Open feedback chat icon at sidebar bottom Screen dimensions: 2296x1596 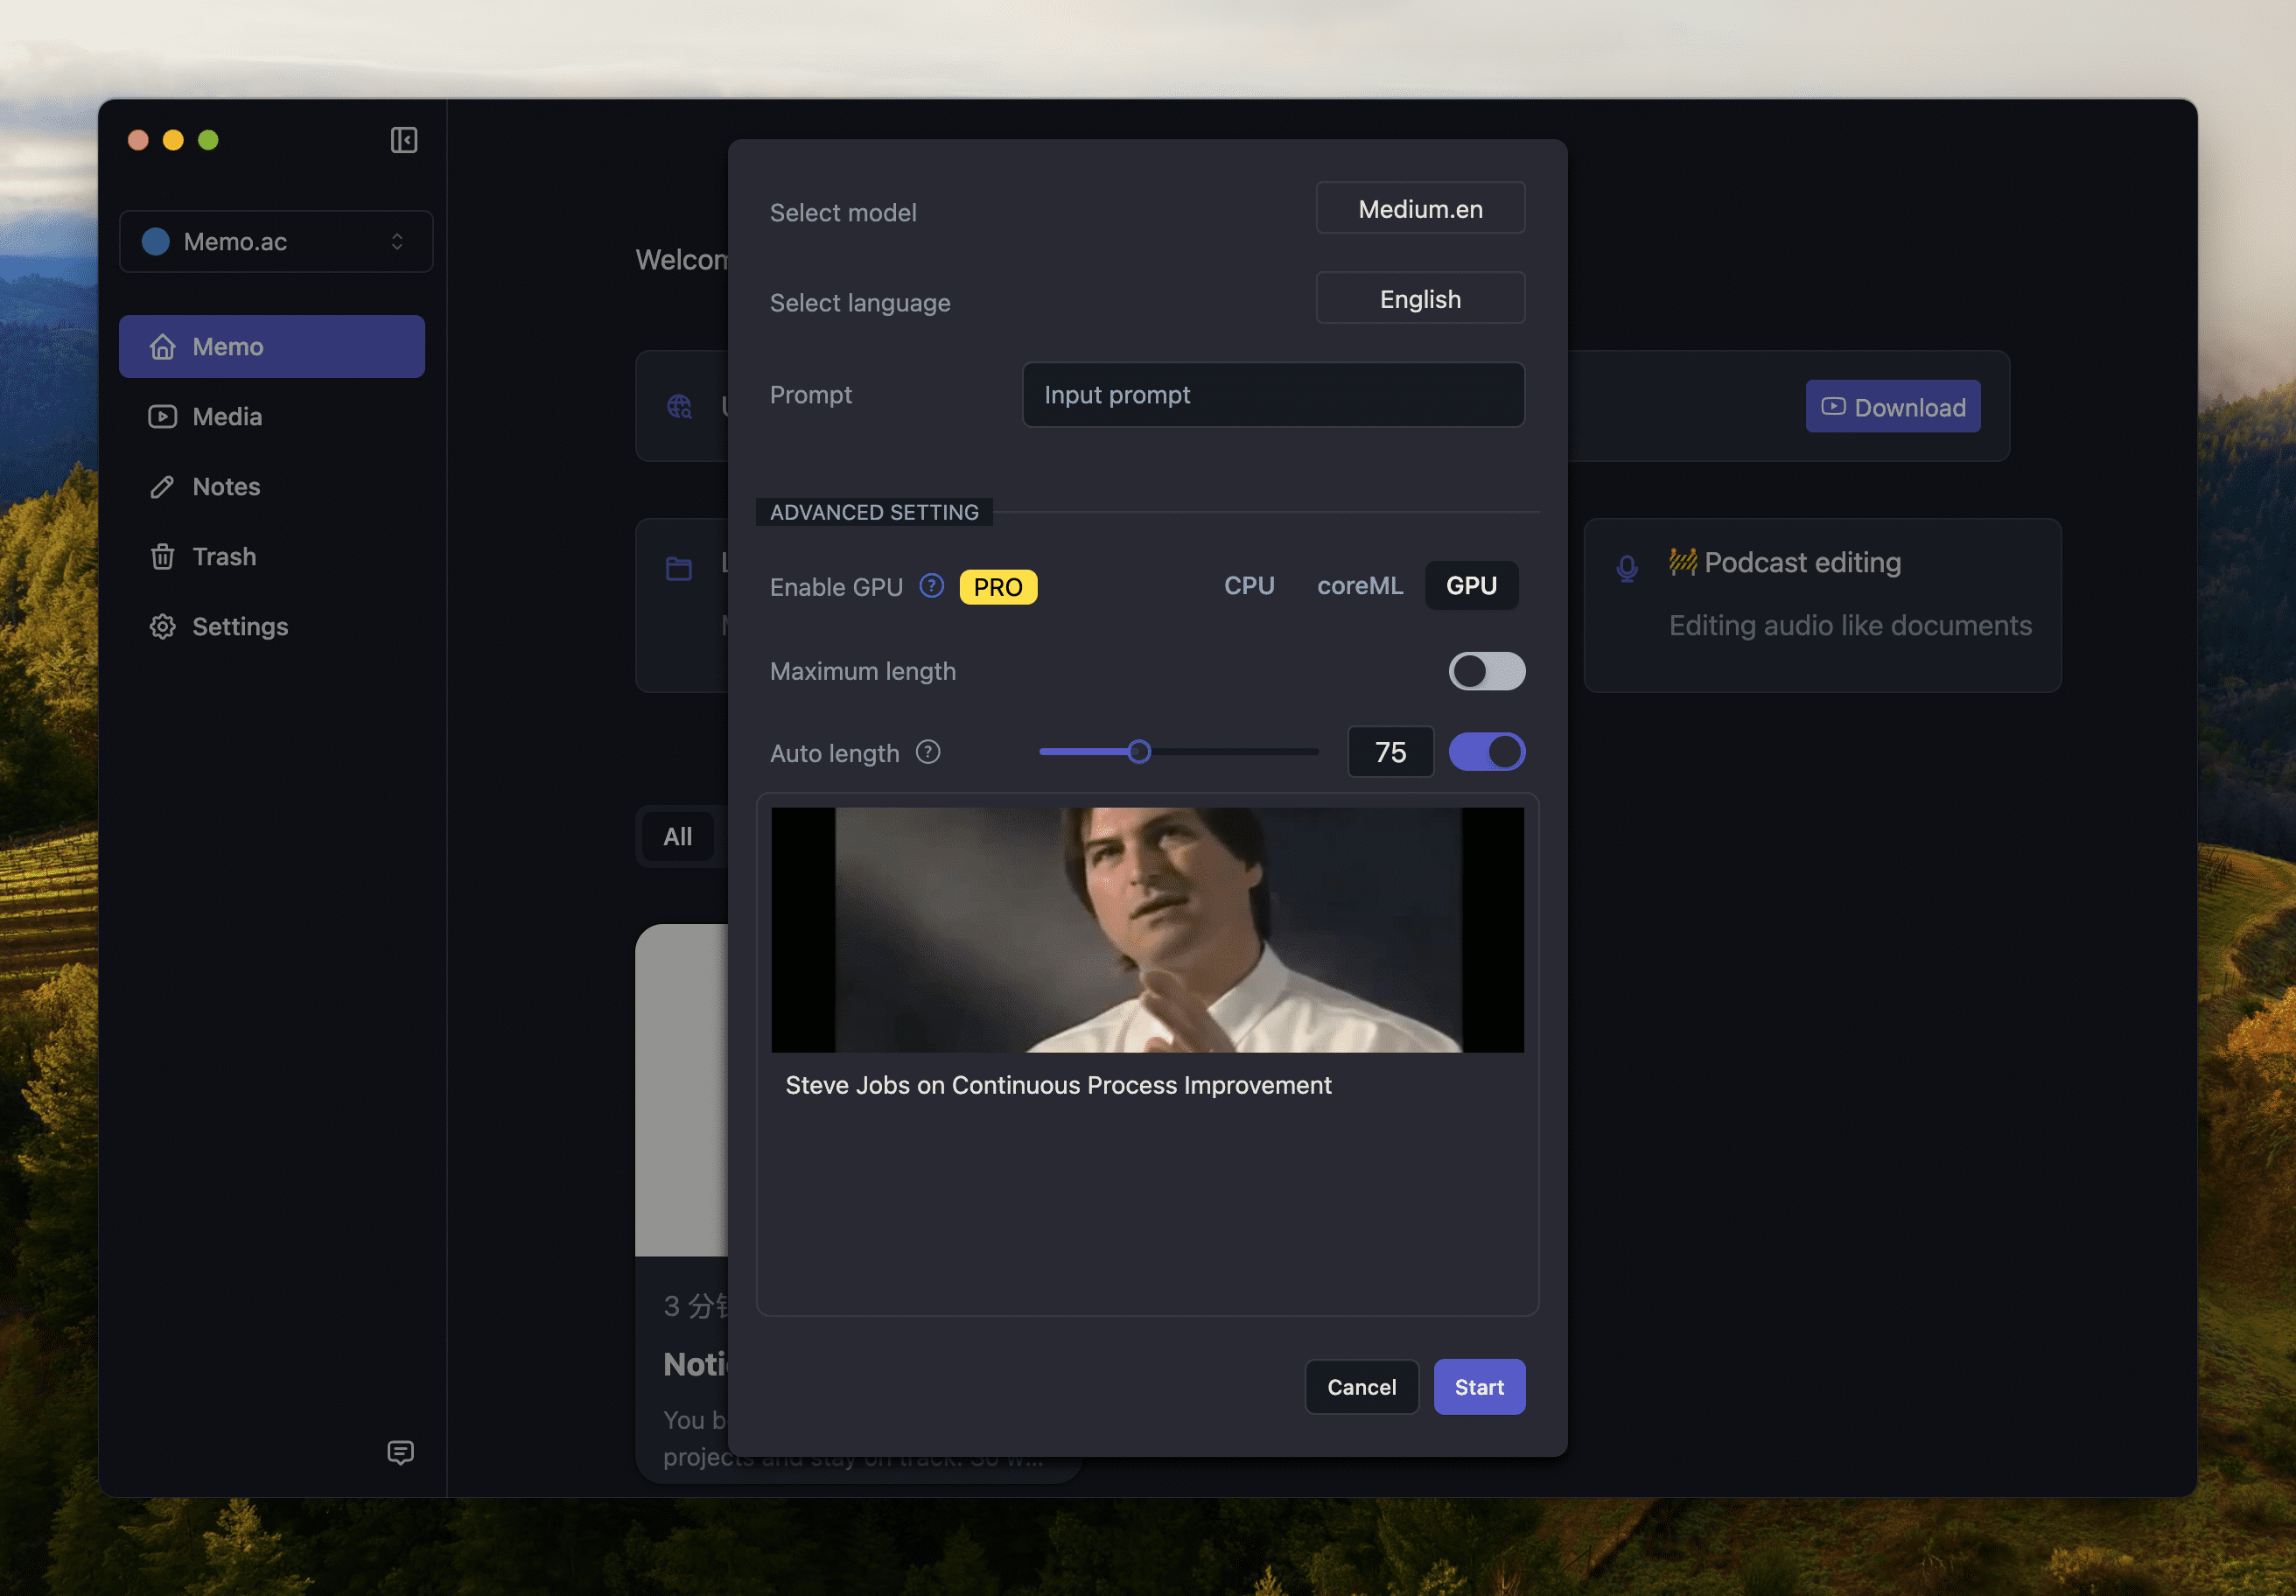tap(400, 1452)
